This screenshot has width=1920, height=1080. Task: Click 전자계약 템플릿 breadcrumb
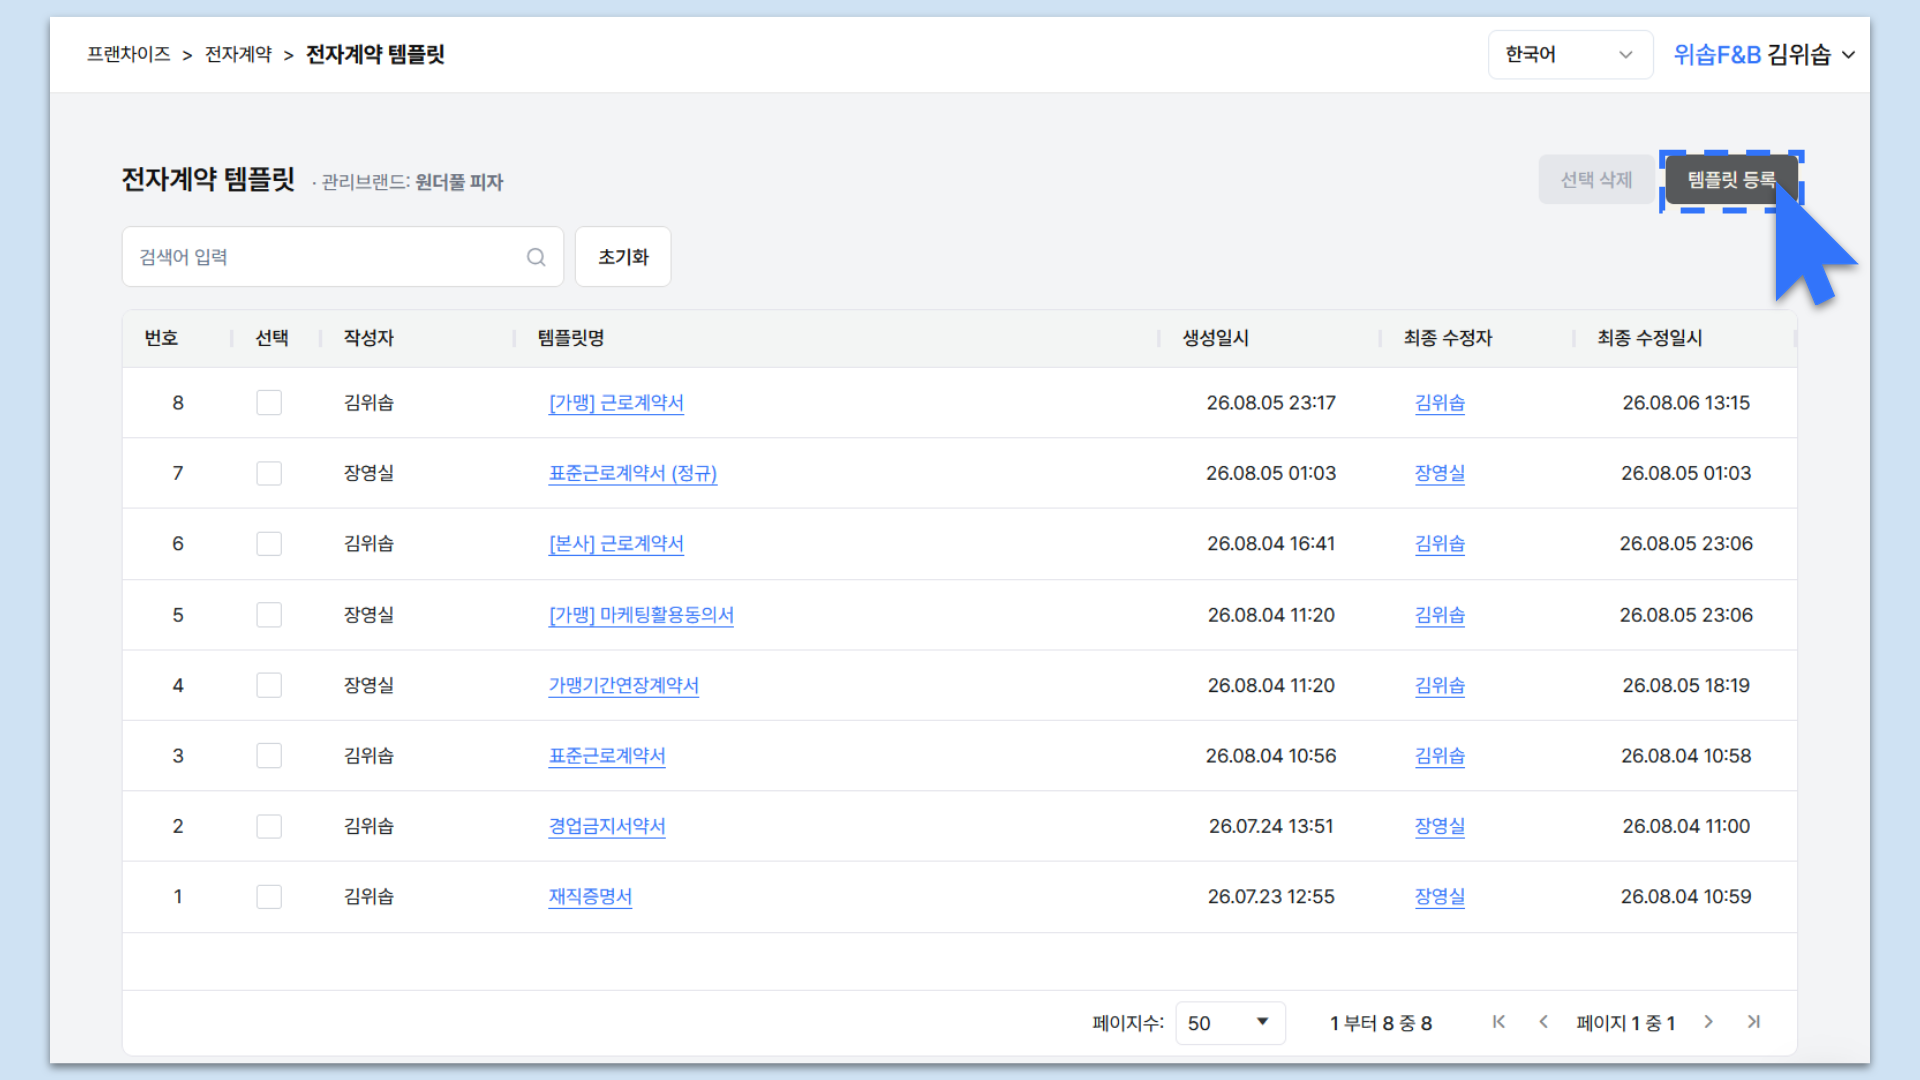pyautogui.click(x=375, y=54)
